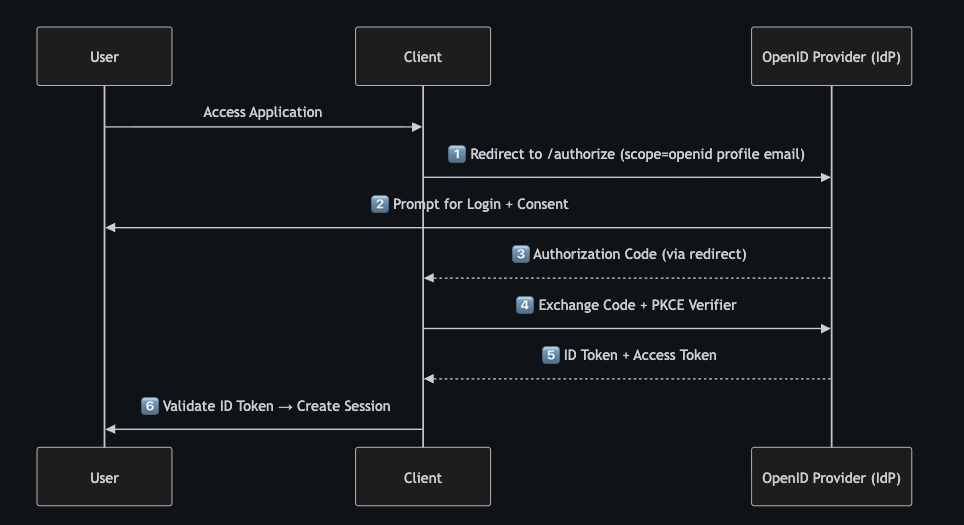
Task: Click the step 6 number badge
Action: tap(150, 406)
